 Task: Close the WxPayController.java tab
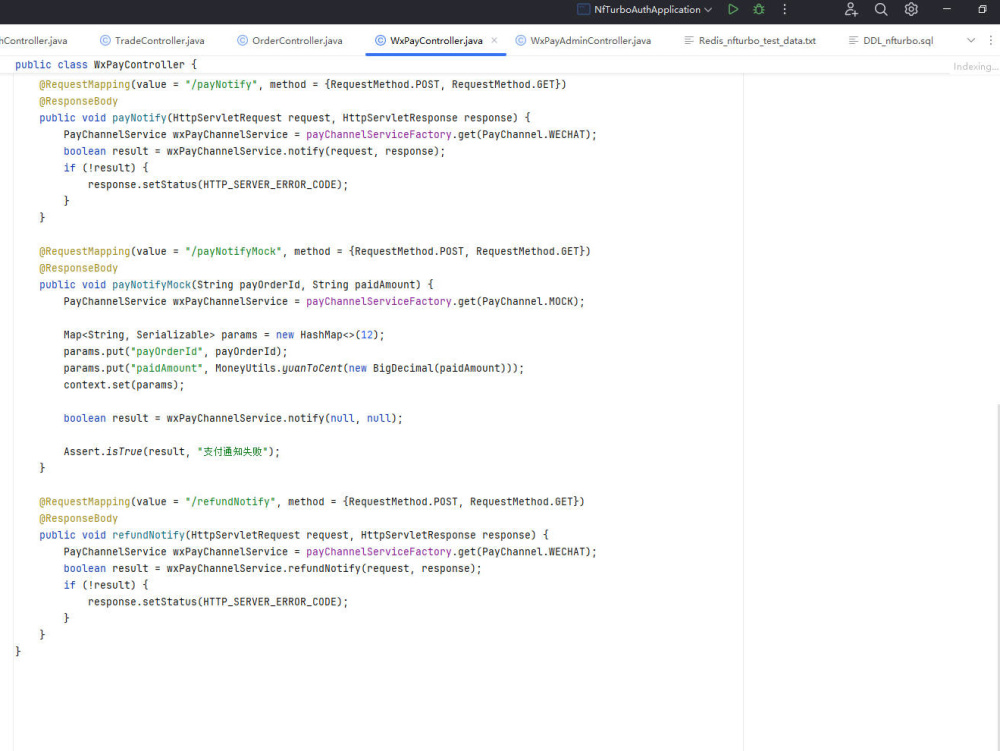click(x=494, y=40)
